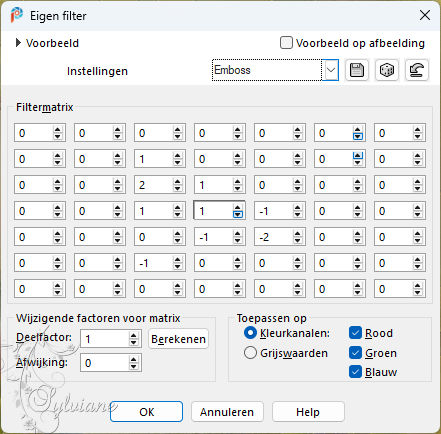
Task: Click the Berekenen button
Action: click(x=178, y=339)
